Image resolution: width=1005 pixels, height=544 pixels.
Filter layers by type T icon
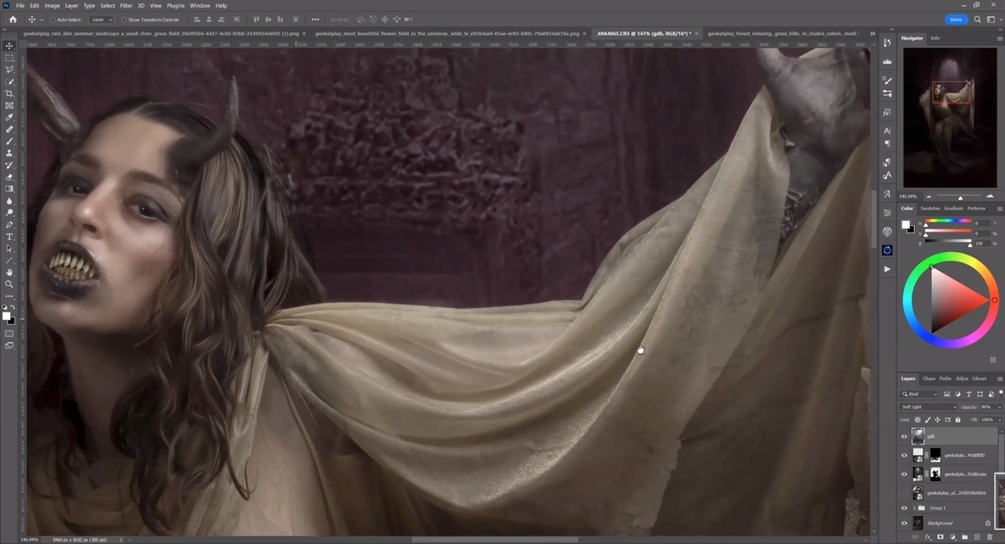pyautogui.click(x=968, y=394)
